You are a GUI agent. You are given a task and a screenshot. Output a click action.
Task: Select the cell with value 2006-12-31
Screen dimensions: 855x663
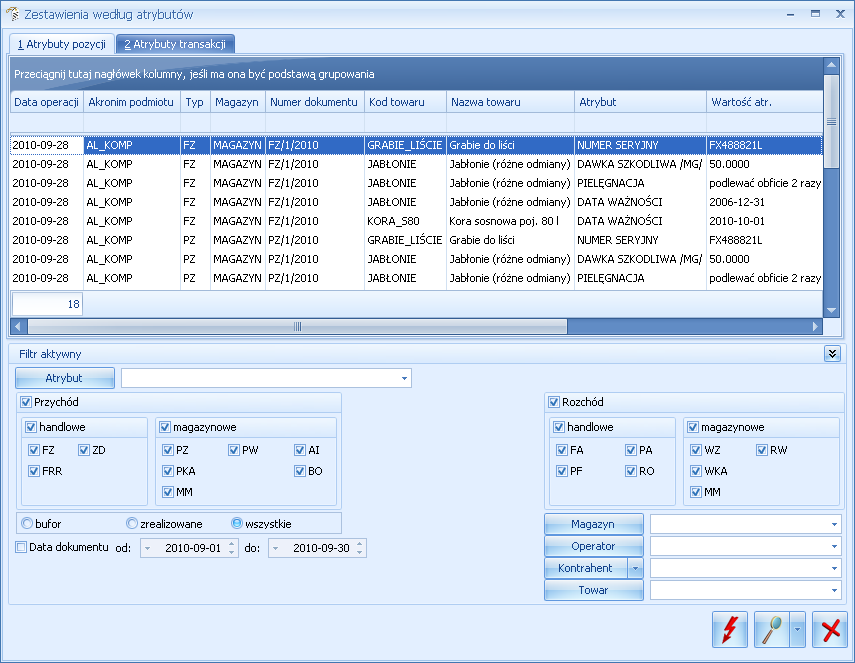(764, 202)
